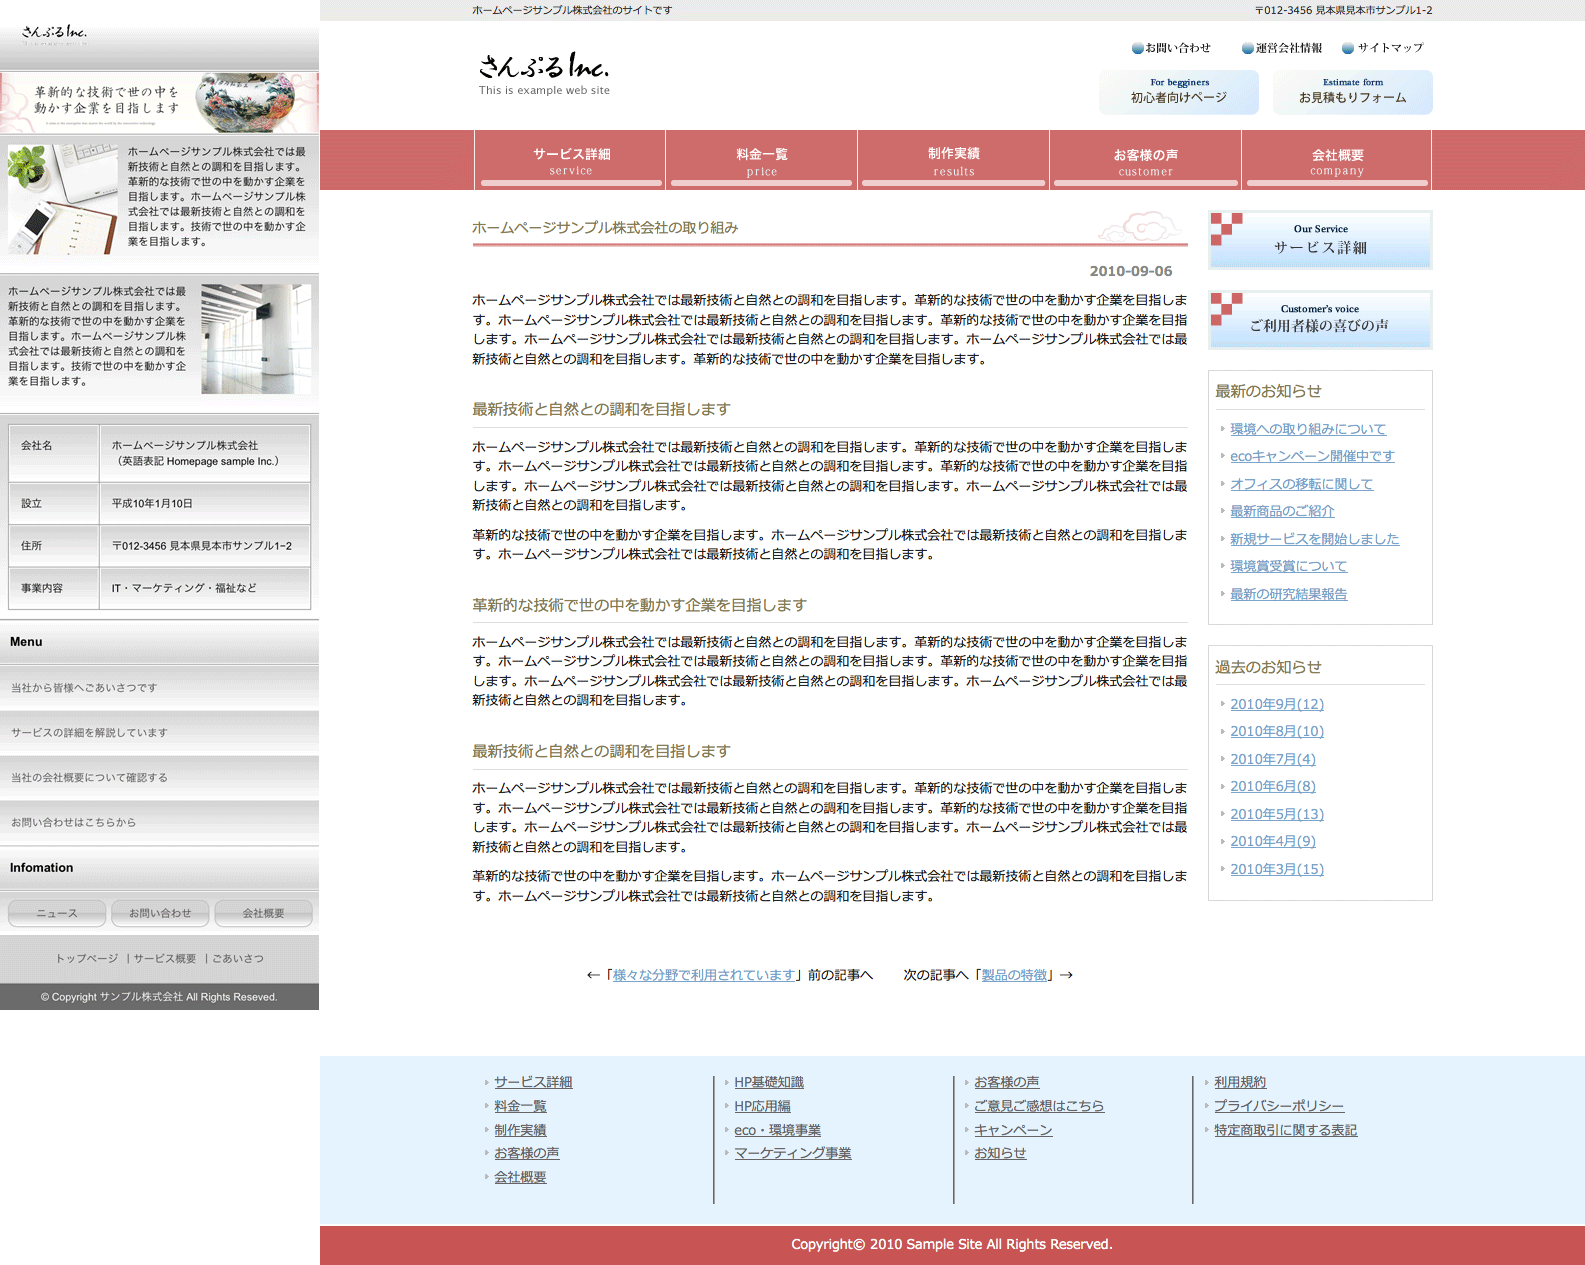Screen dimensions: 1585x1265
Task: Click the blue bullet beside お問い合わせ
Action: pos(1137,48)
